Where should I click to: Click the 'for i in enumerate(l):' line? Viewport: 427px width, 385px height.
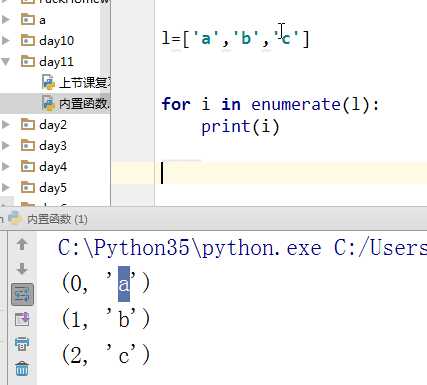click(270, 104)
